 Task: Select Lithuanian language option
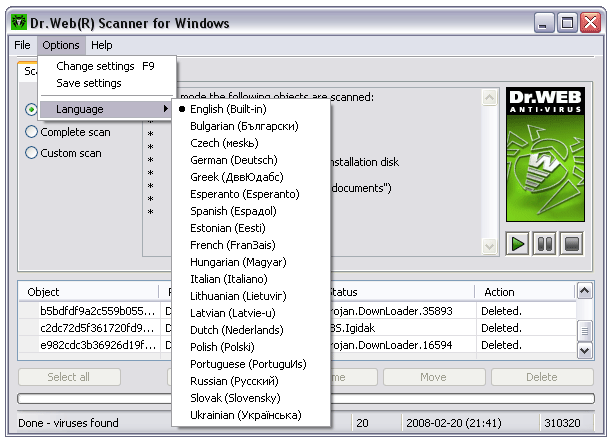click(x=251, y=296)
